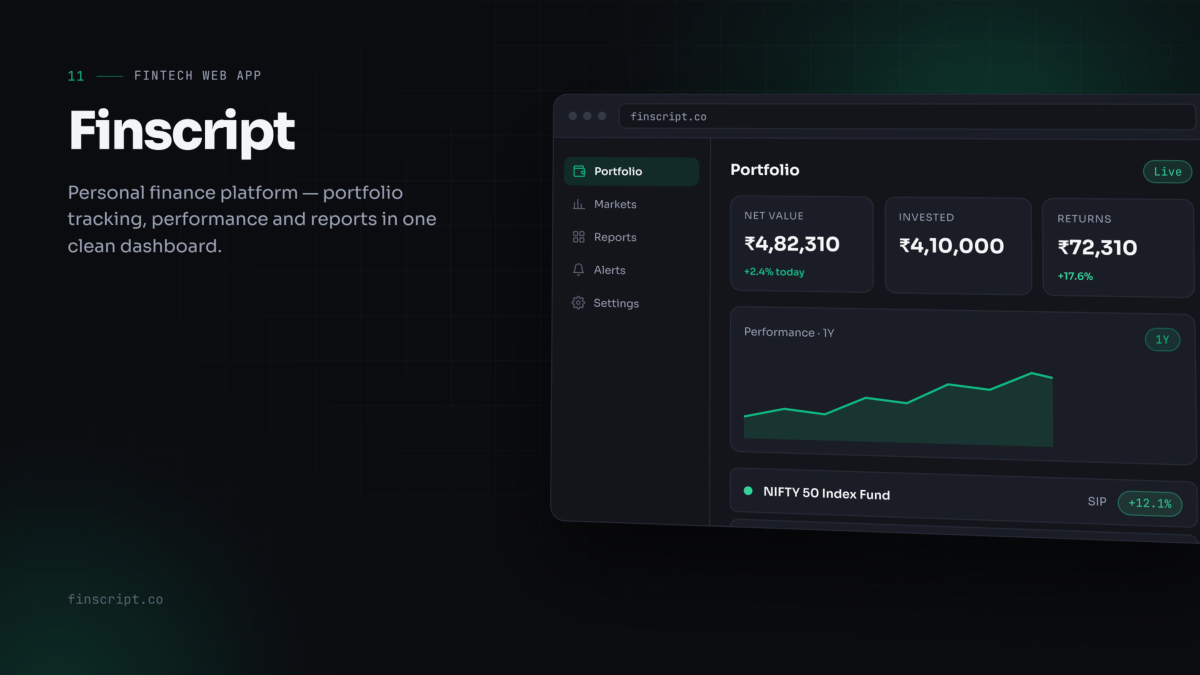Click the gear icon beside Settings
The image size is (1200, 675).
(x=578, y=303)
